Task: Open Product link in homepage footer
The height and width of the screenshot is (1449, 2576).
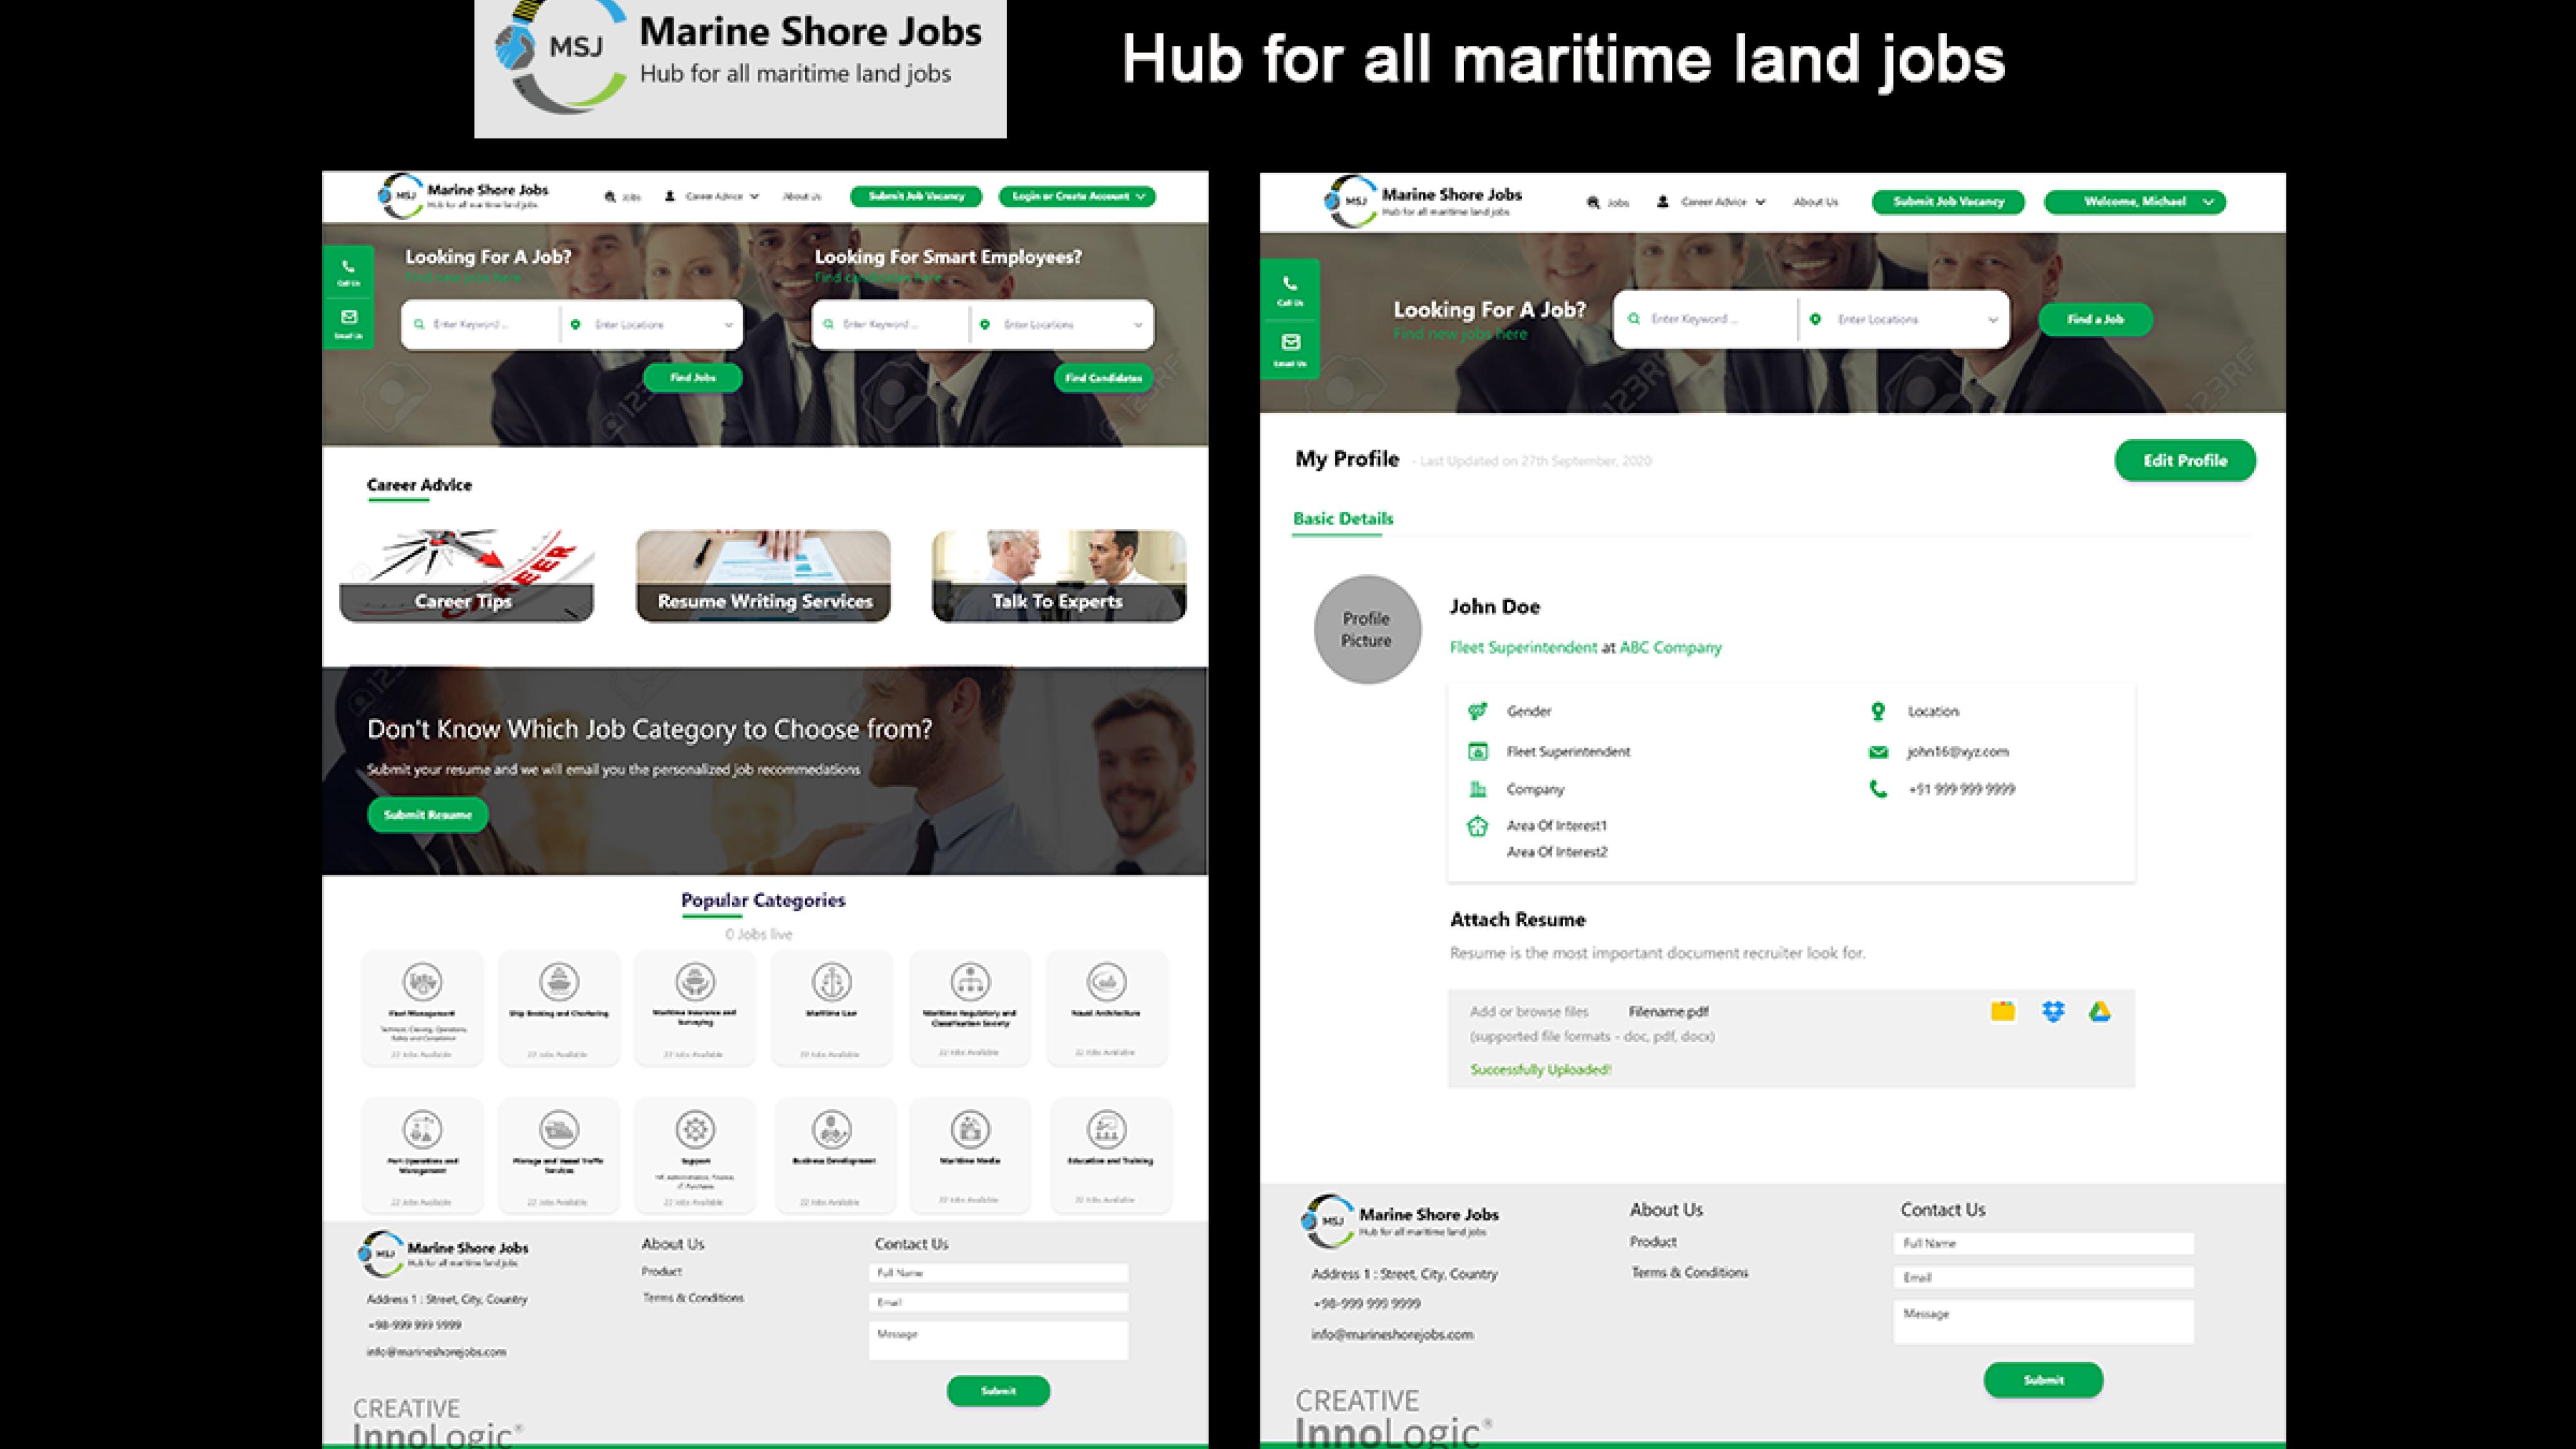Action: (x=662, y=1271)
